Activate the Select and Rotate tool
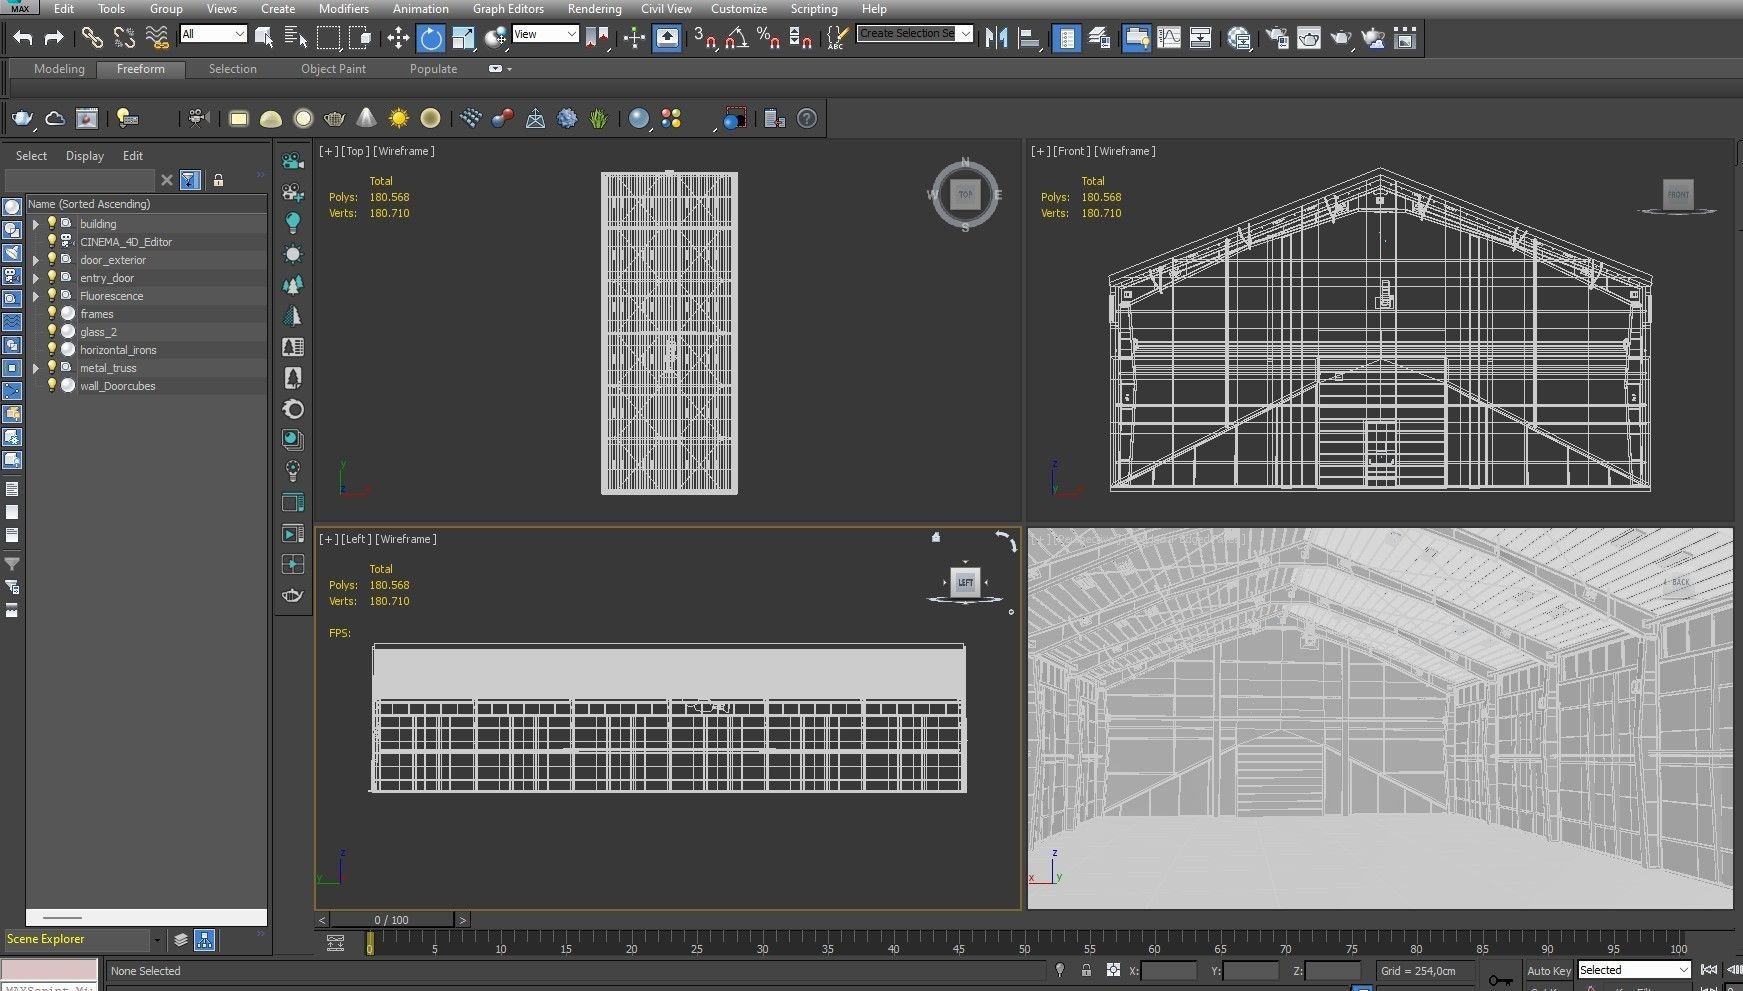Screen dimensions: 1743x991 (x=431, y=38)
